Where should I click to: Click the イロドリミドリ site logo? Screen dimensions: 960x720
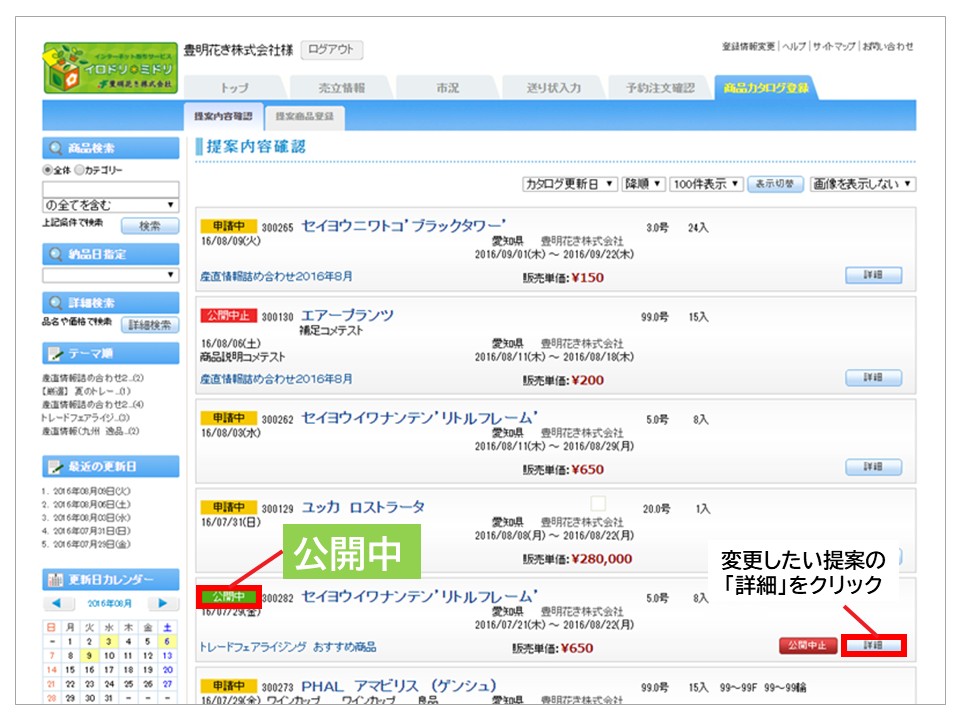pos(110,68)
